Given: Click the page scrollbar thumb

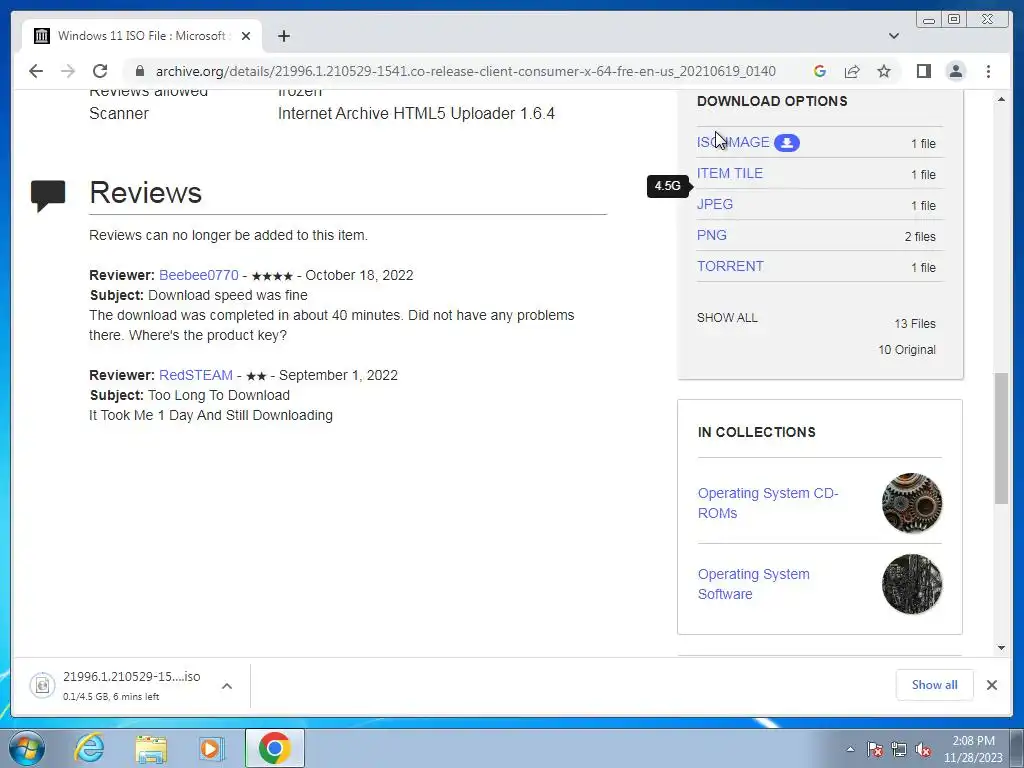Looking at the screenshot, I should point(1001,438).
